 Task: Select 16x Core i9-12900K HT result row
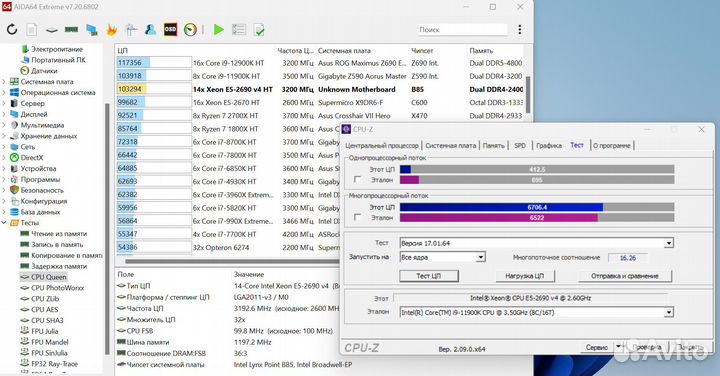(x=320, y=63)
